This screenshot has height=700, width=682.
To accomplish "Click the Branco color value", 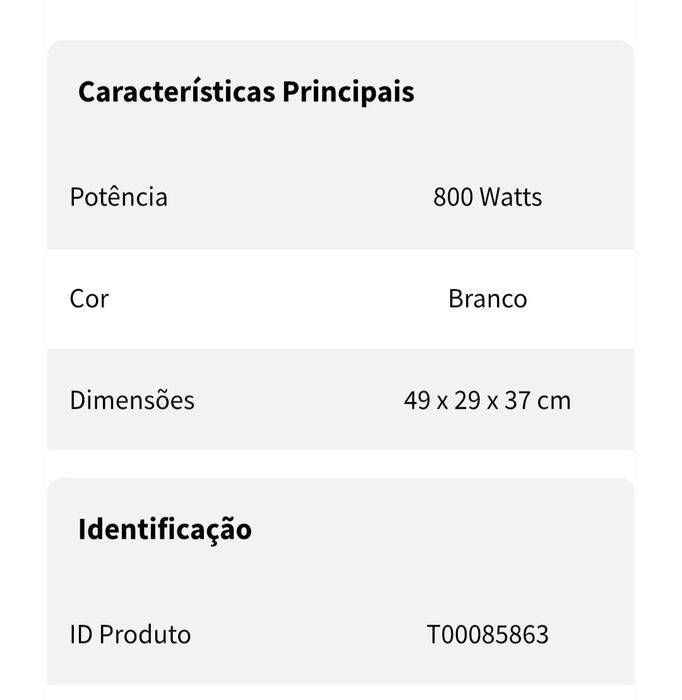I will click(487, 299).
